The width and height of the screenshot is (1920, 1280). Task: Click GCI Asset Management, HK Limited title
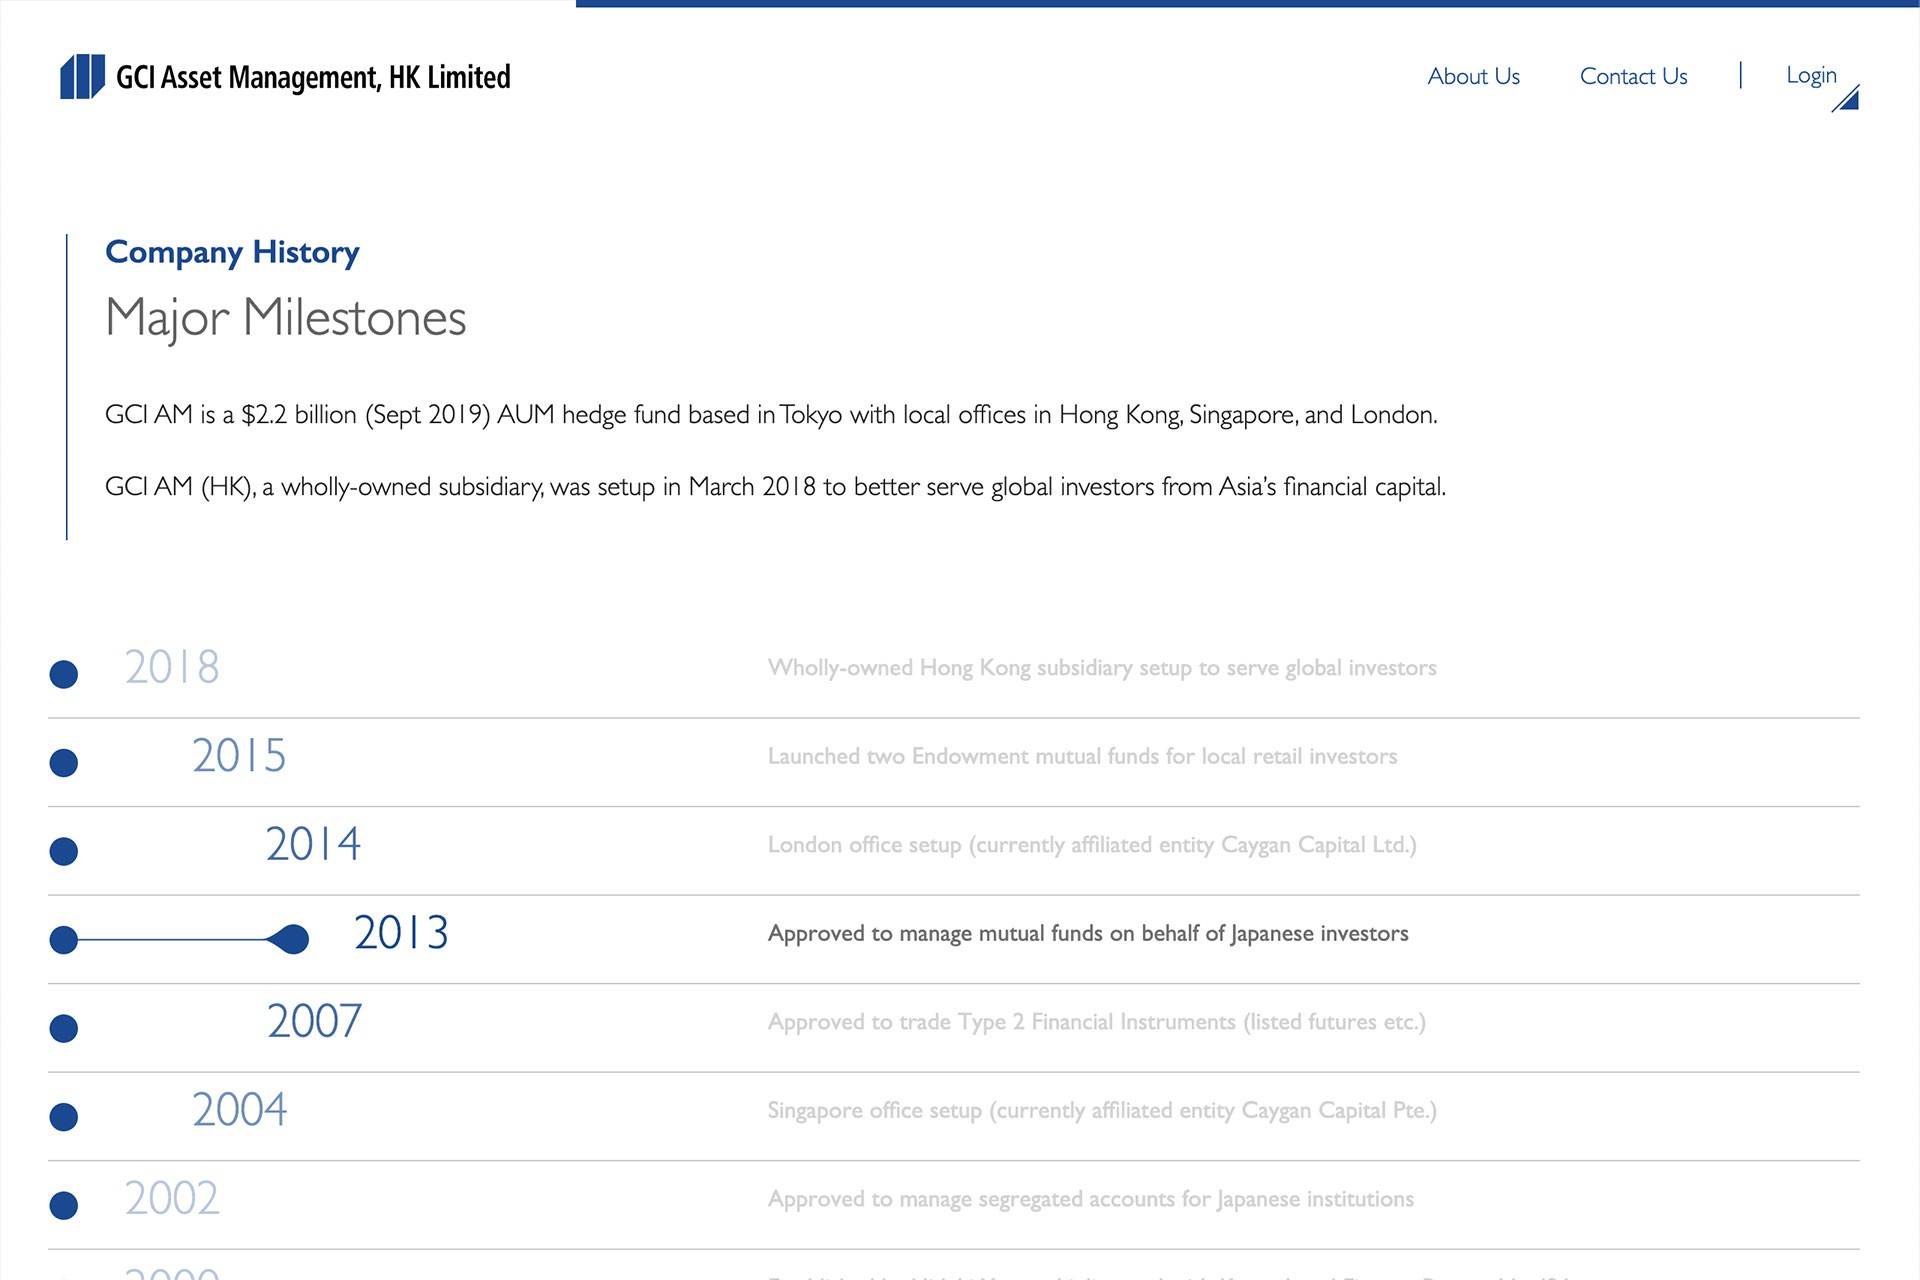313,77
